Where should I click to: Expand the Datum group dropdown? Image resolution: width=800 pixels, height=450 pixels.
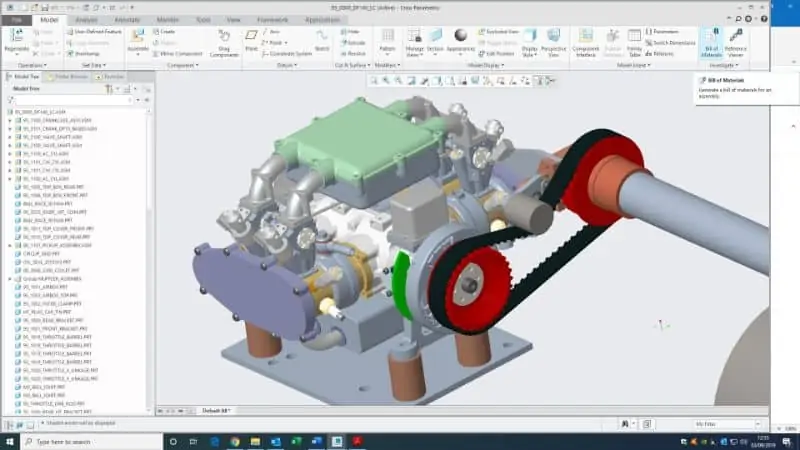pos(287,65)
